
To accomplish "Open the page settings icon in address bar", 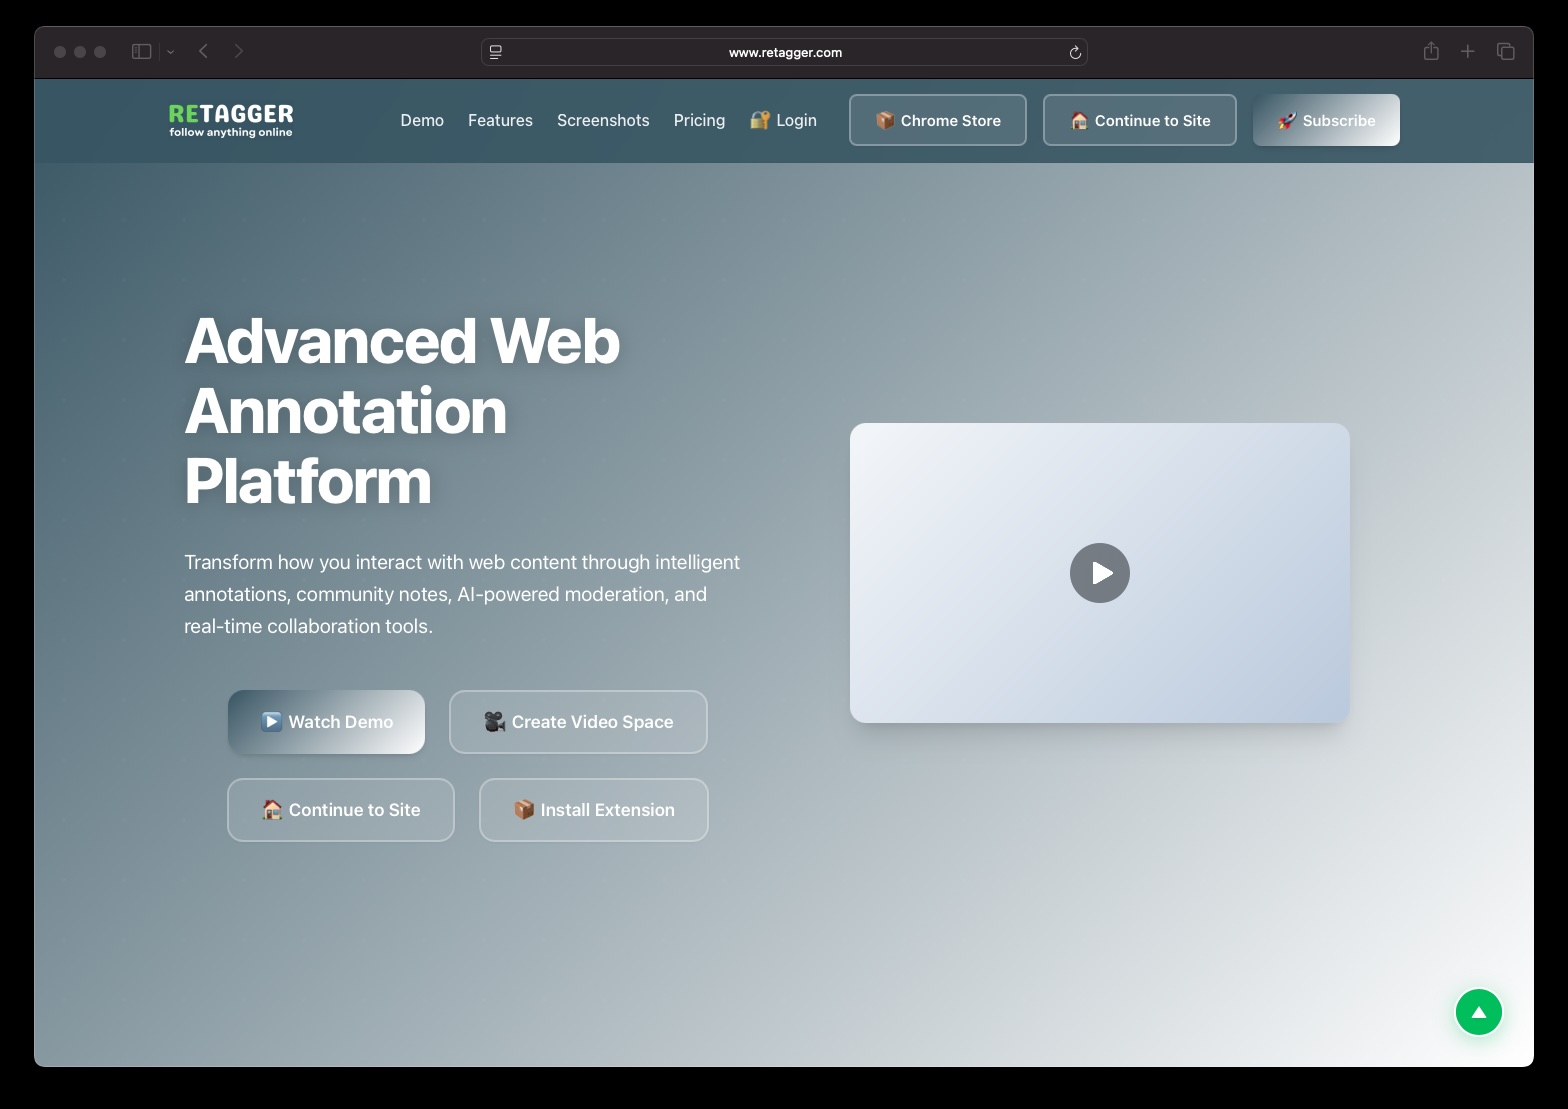I will [496, 53].
